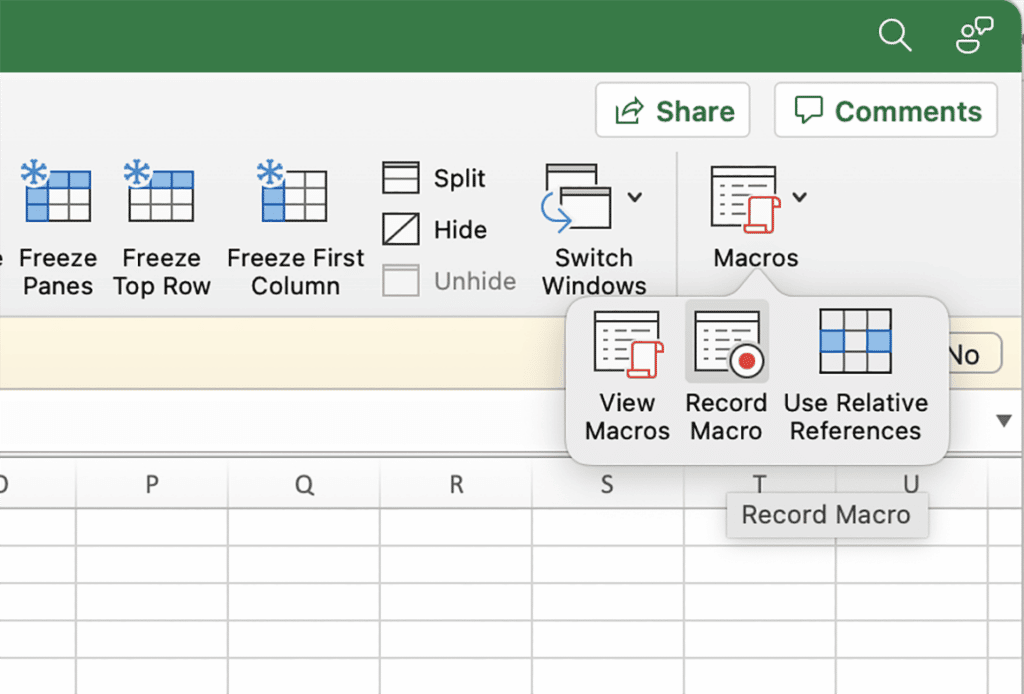Open the feedback people icon
This screenshot has width=1024, height=694.
tap(974, 35)
